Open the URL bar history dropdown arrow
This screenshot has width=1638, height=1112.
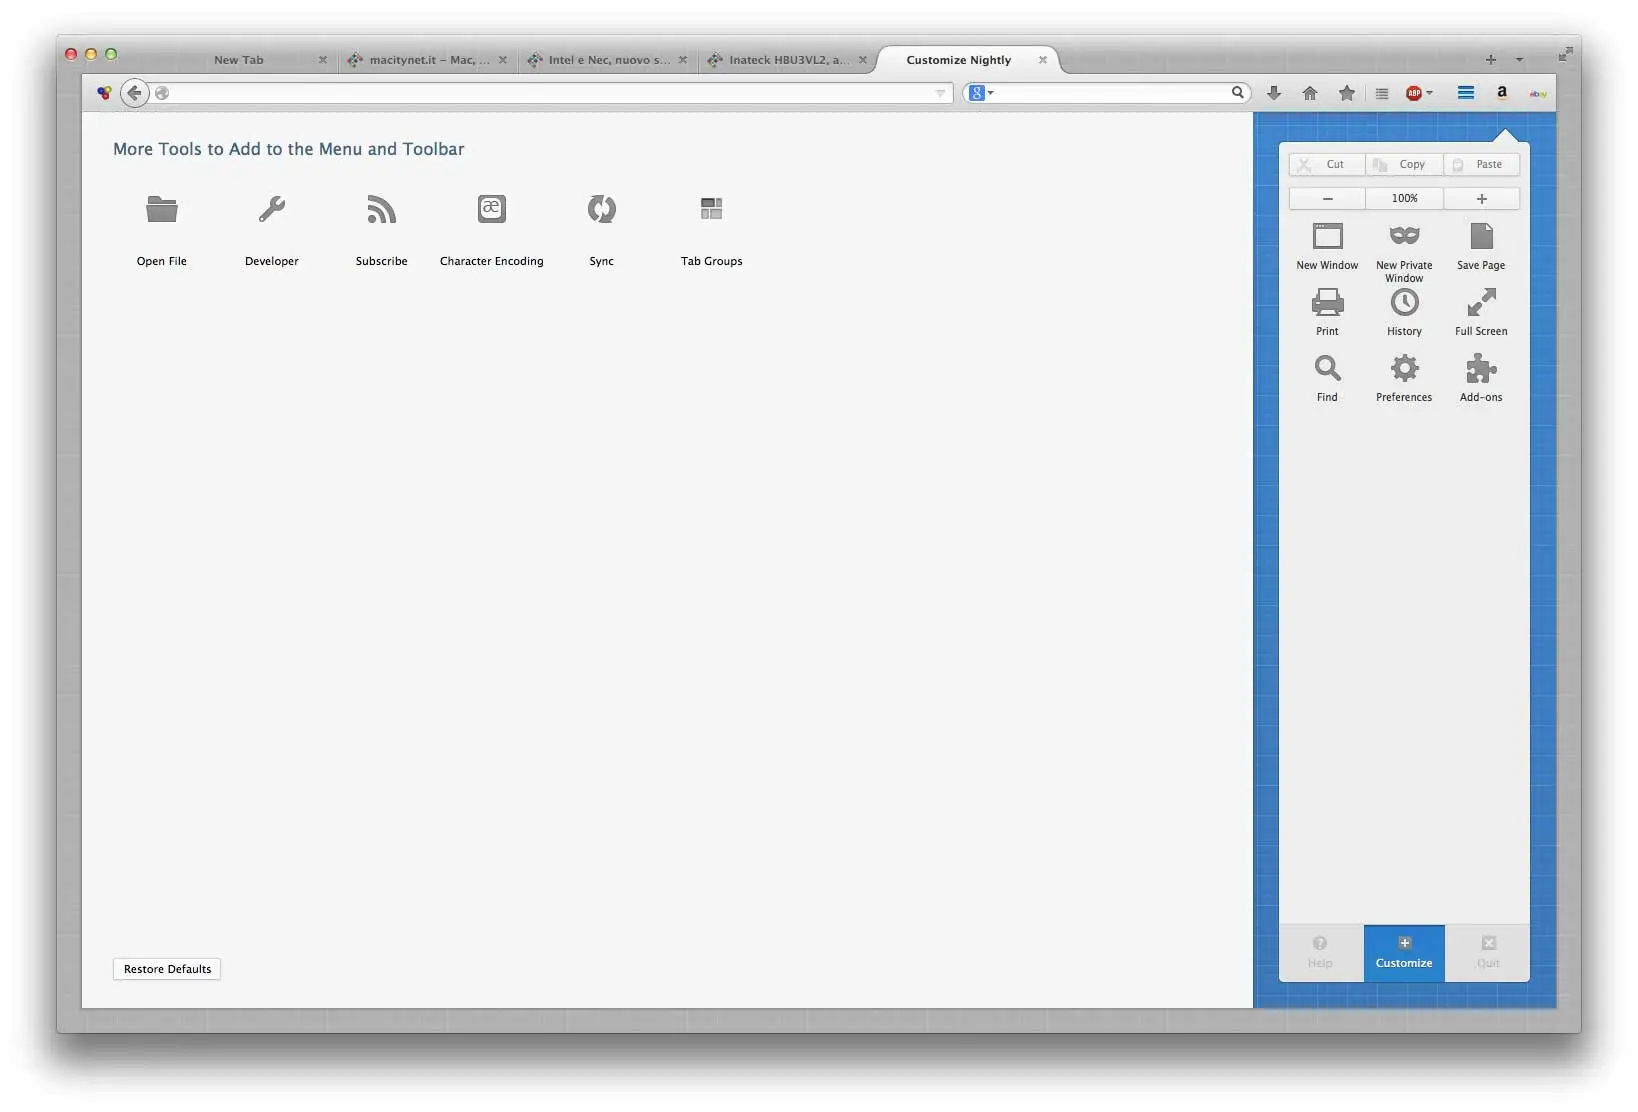coord(940,93)
